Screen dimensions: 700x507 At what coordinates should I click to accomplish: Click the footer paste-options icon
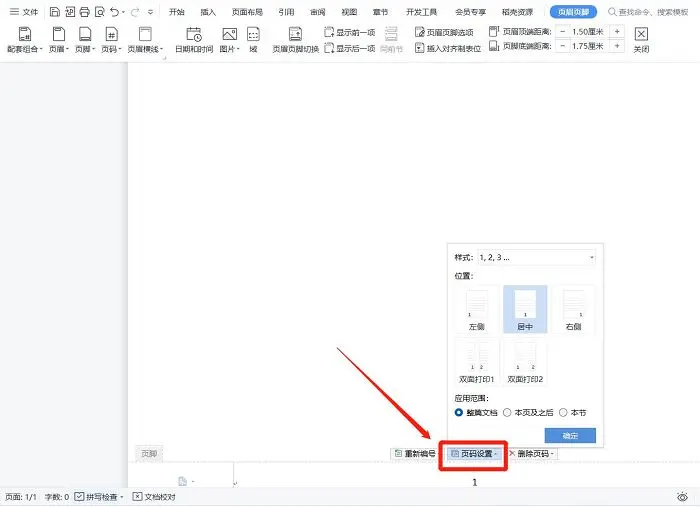[x=183, y=481]
